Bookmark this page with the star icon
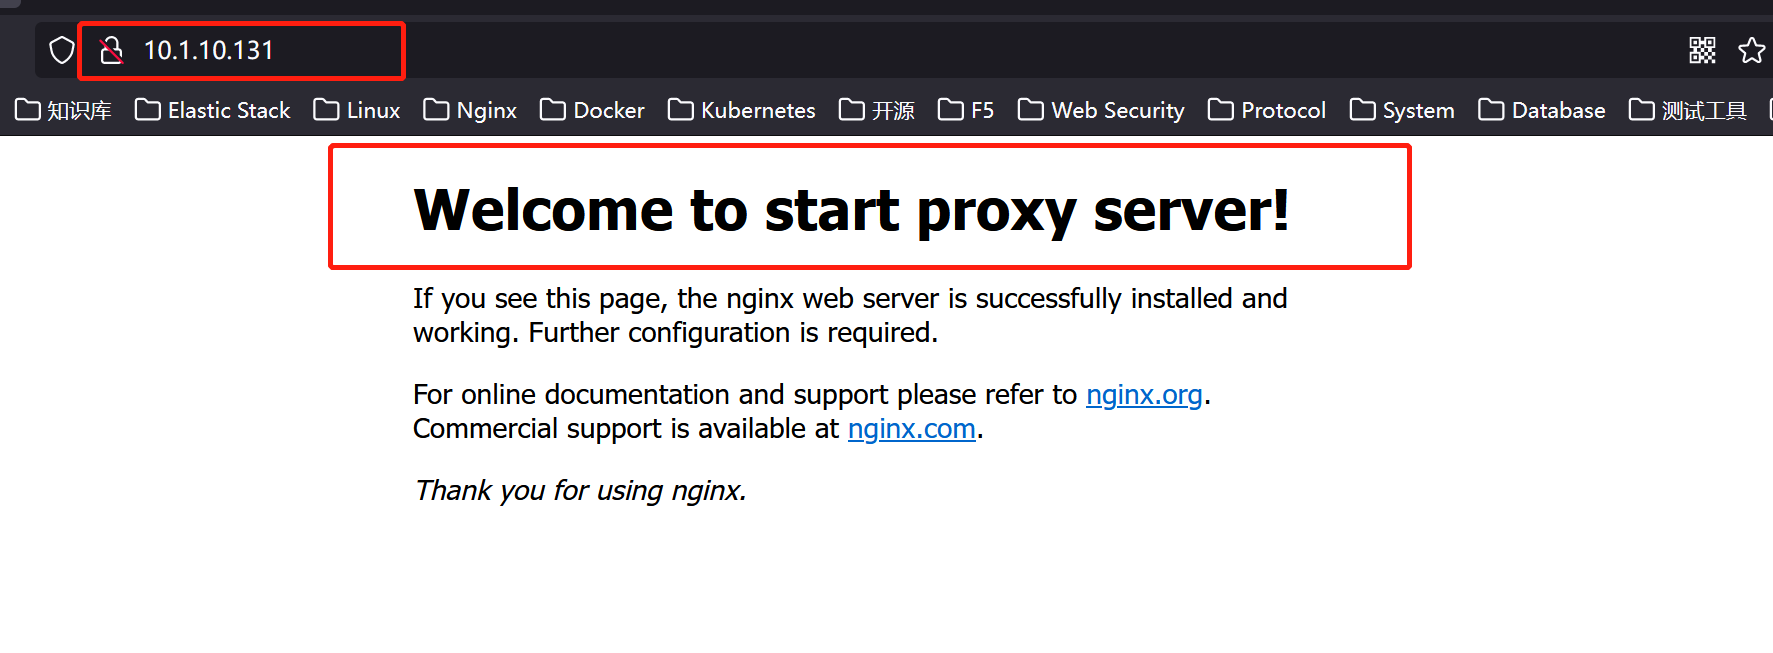 tap(1751, 50)
